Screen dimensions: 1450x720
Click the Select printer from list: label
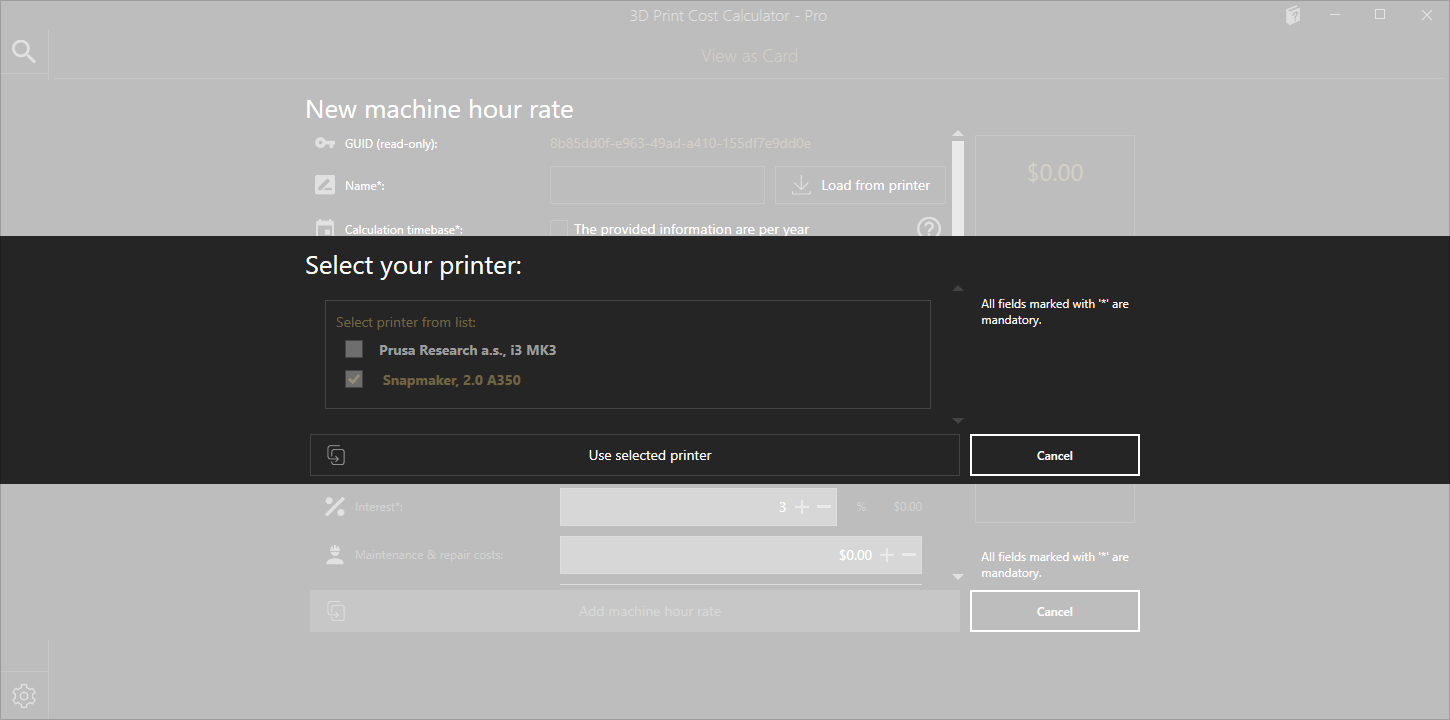click(x=406, y=322)
